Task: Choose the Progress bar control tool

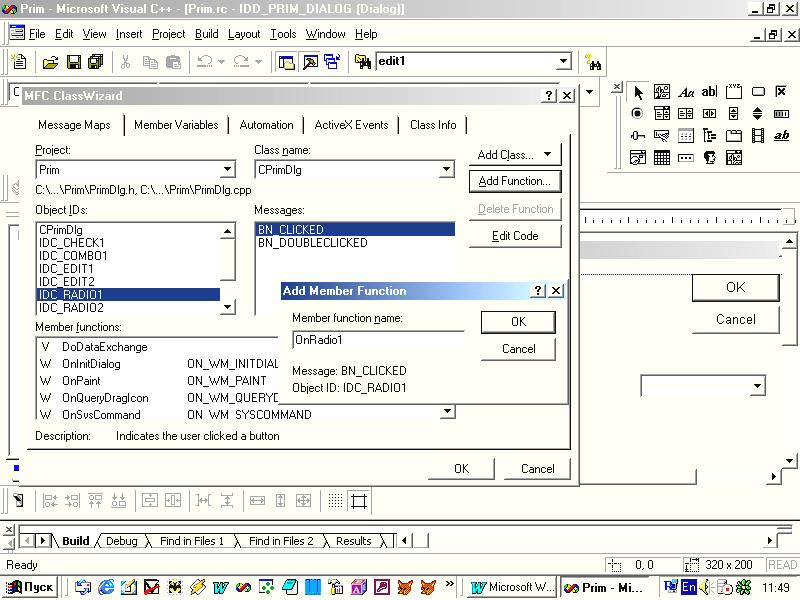Action: [x=781, y=113]
